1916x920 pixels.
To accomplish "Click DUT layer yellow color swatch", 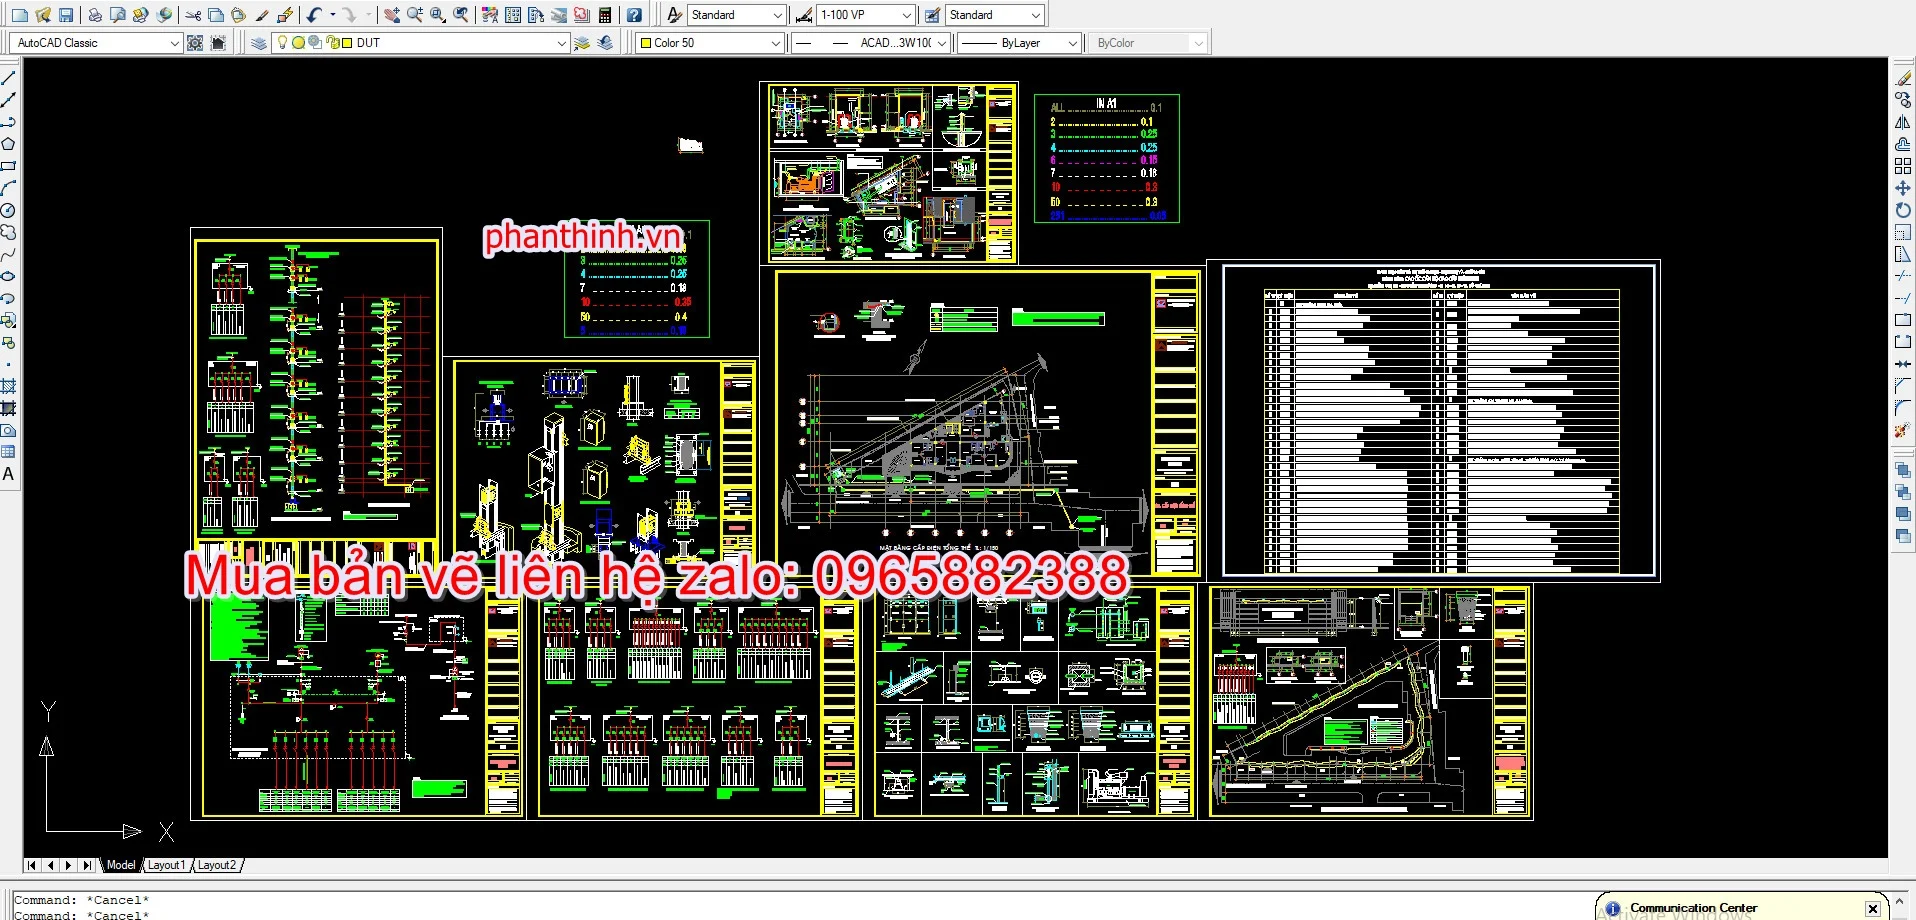I will [346, 43].
